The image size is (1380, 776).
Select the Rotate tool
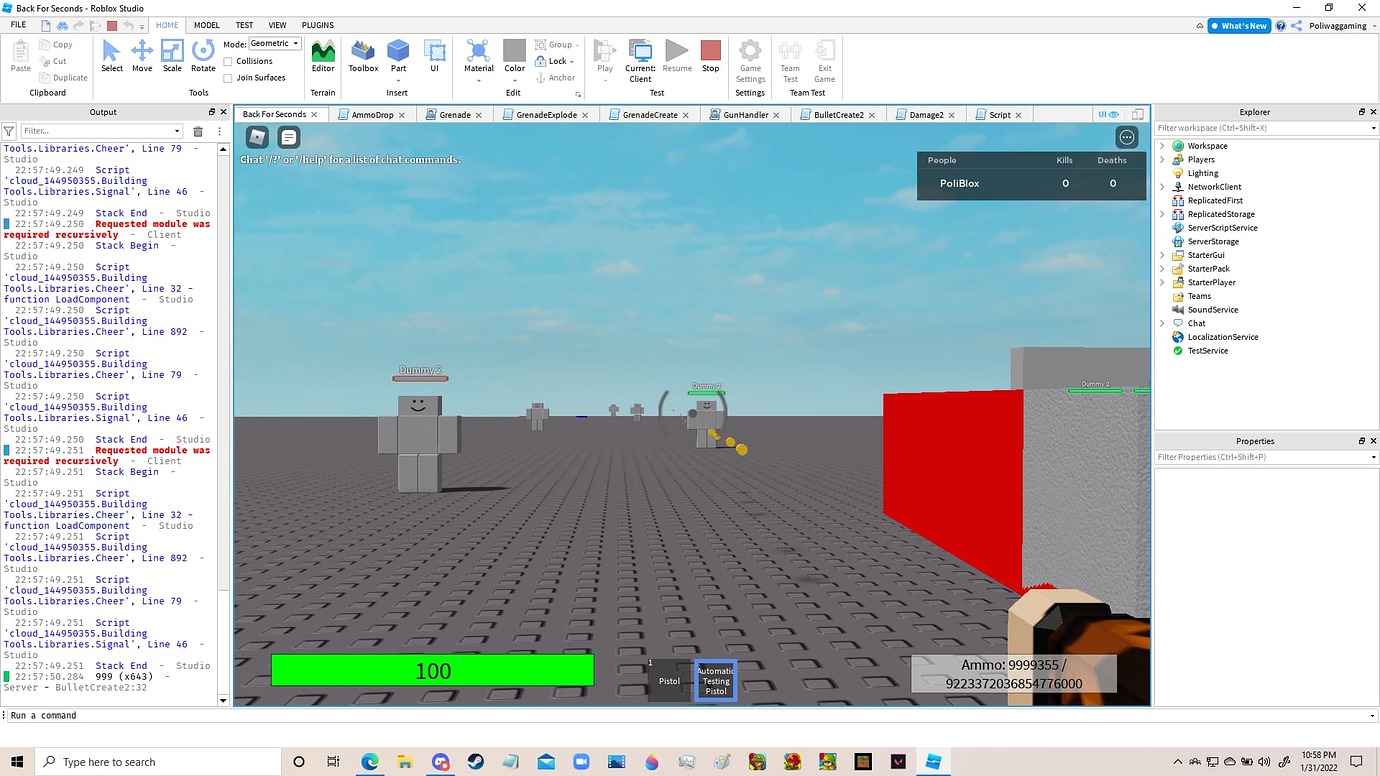pyautogui.click(x=203, y=56)
